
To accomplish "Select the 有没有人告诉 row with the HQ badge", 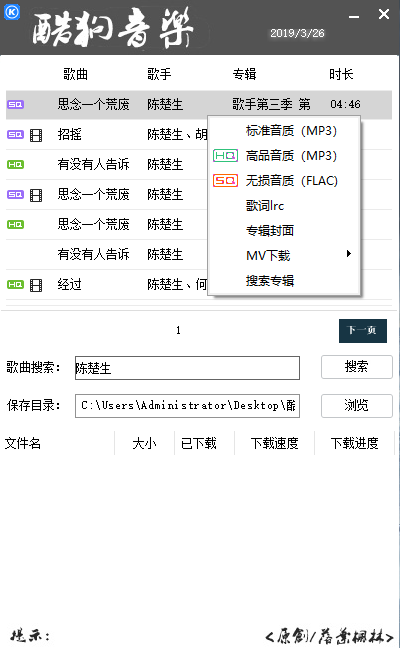I will click(199, 164).
